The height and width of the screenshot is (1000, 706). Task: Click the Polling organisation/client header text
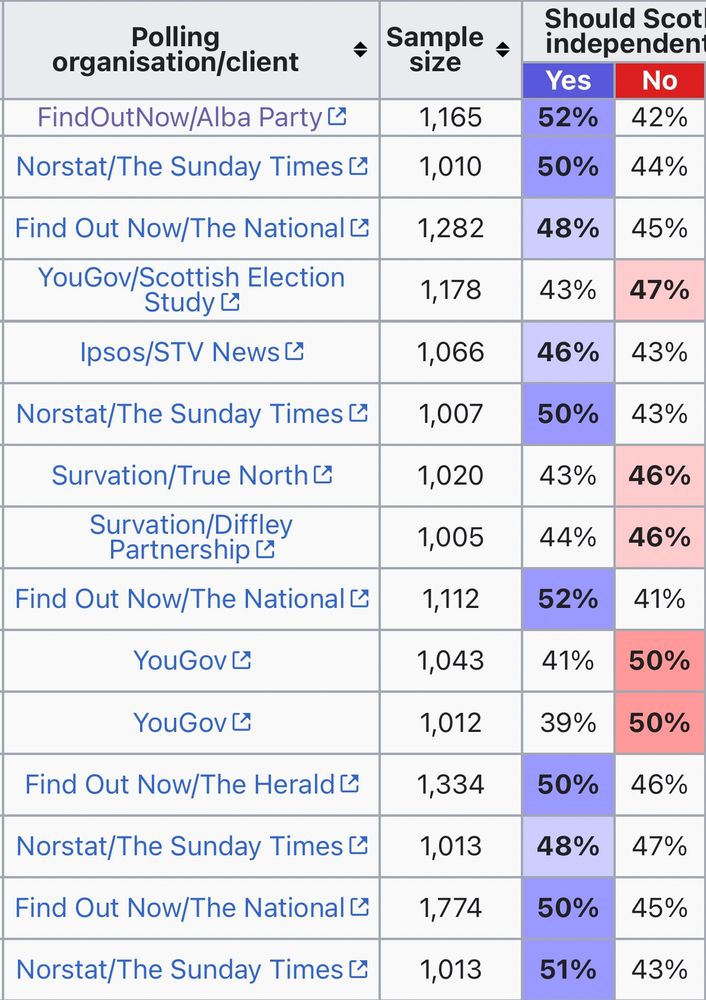click(176, 50)
